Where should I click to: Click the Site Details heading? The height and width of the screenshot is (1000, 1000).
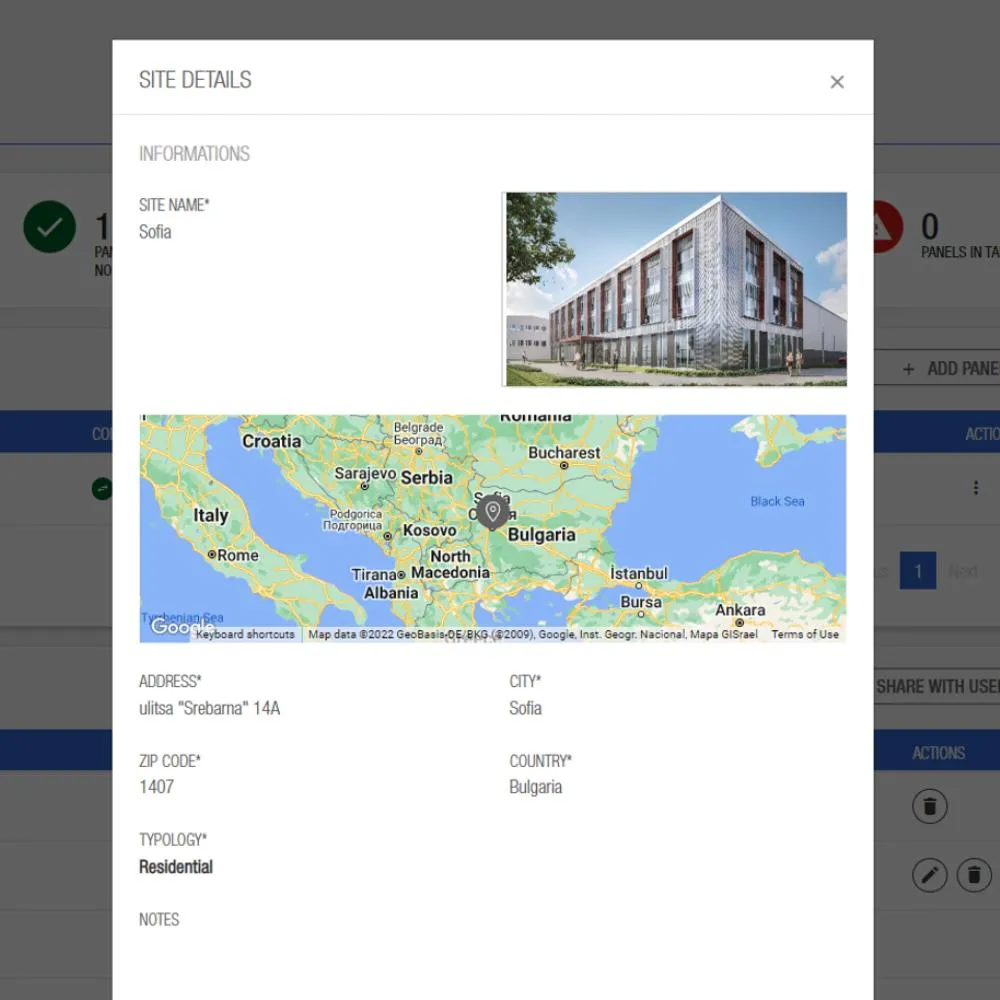195,80
